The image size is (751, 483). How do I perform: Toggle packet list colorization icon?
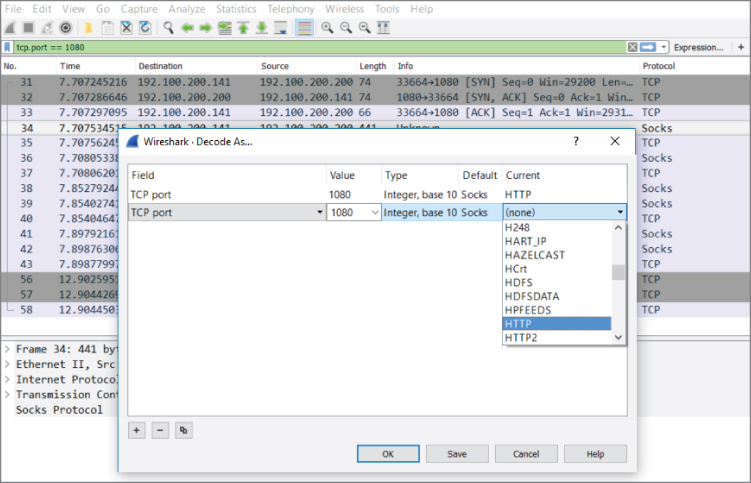click(x=304, y=28)
